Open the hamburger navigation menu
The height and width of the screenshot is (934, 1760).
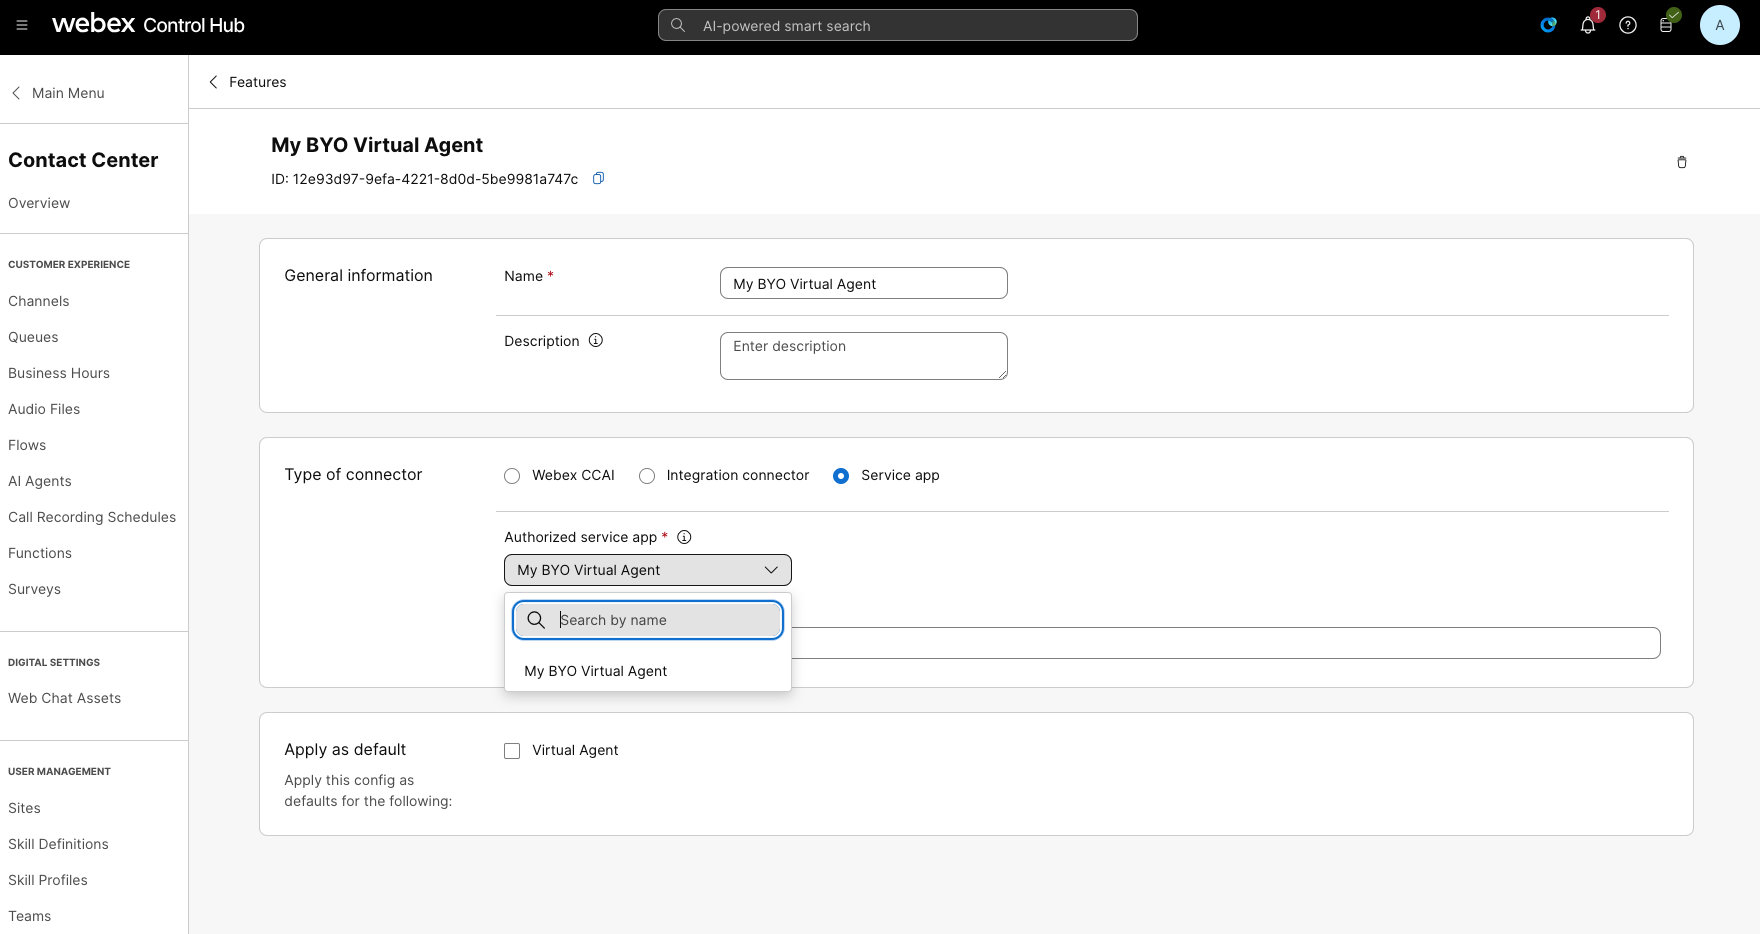pyautogui.click(x=22, y=25)
